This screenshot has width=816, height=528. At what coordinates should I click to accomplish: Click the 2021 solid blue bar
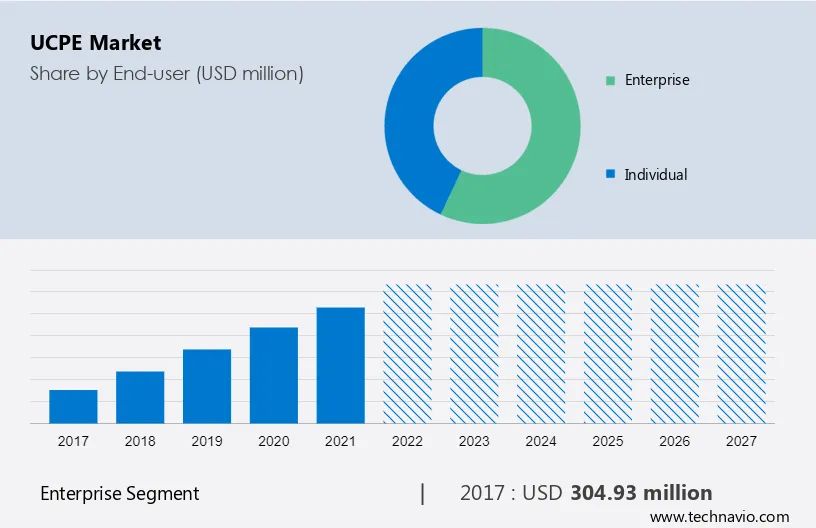click(340, 365)
